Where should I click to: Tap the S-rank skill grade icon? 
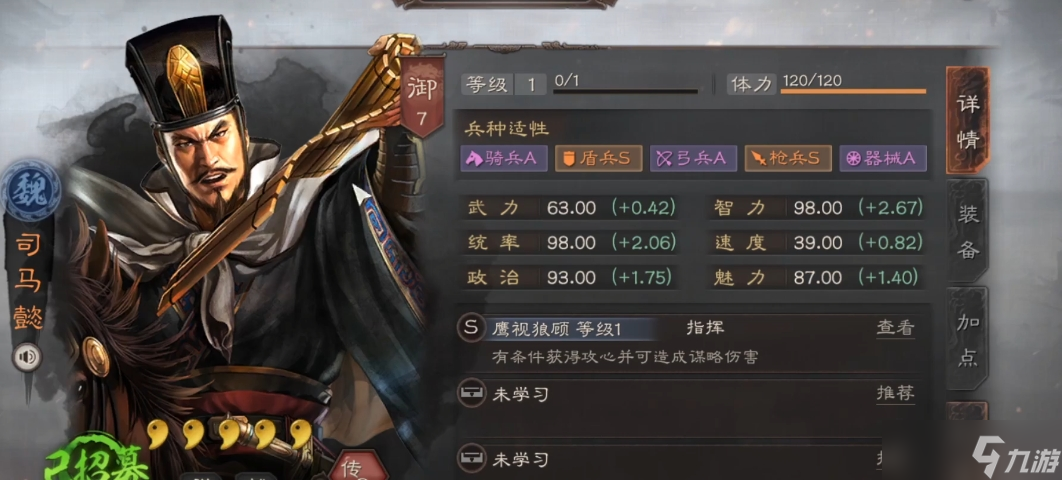(x=471, y=328)
